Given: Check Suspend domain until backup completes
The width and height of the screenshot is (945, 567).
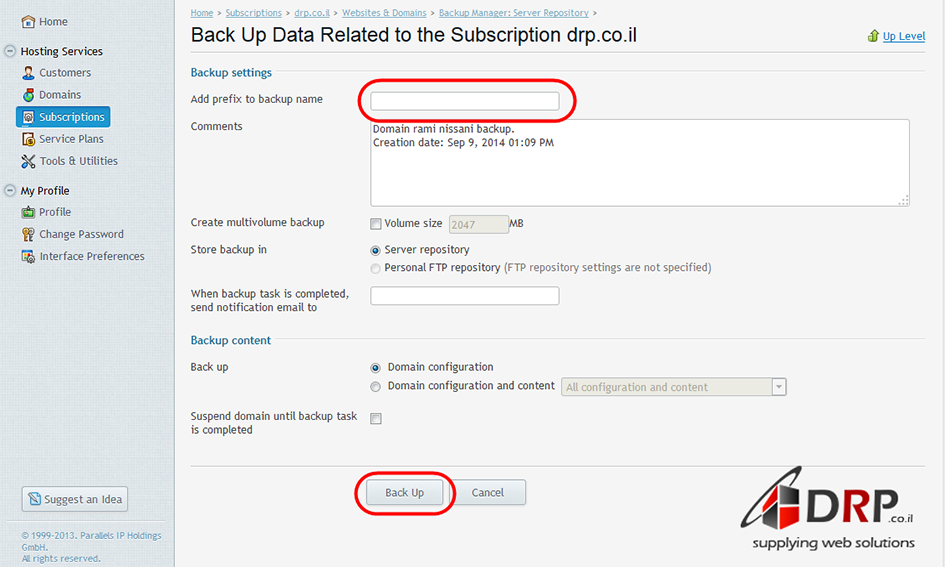Looking at the screenshot, I should 376,419.
